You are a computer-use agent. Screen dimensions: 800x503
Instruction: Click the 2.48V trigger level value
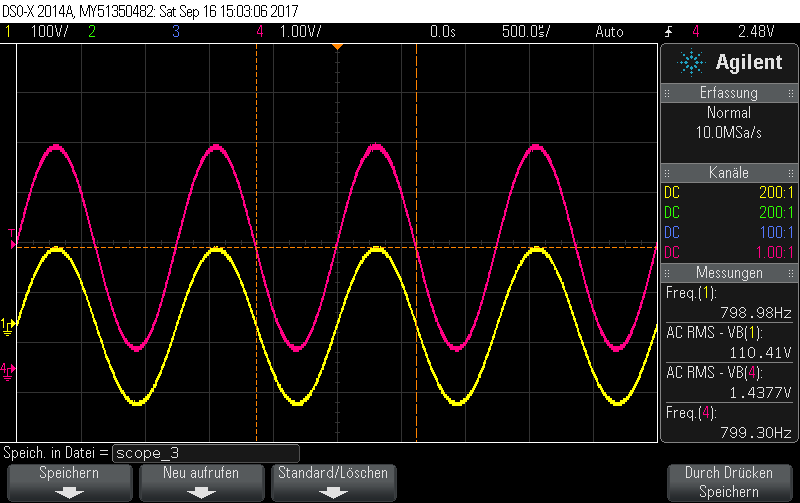pyautogui.click(x=756, y=32)
